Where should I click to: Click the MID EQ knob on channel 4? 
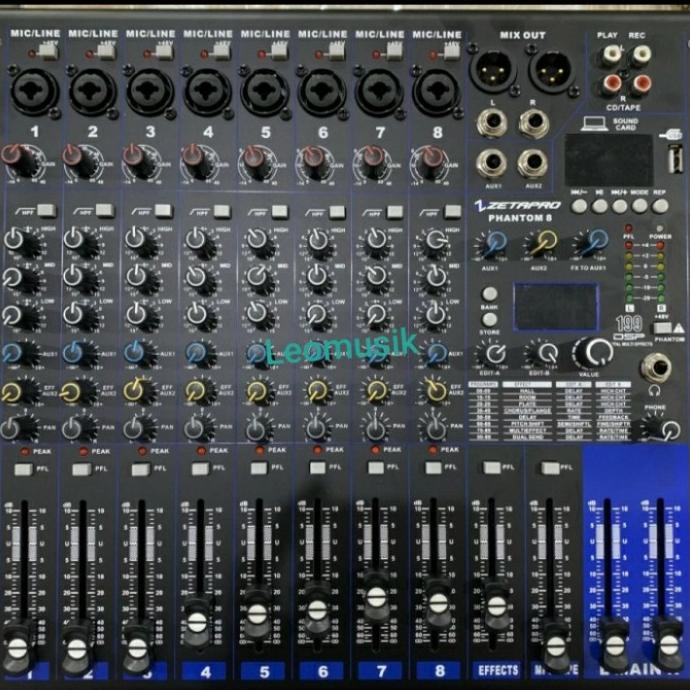click(x=197, y=278)
